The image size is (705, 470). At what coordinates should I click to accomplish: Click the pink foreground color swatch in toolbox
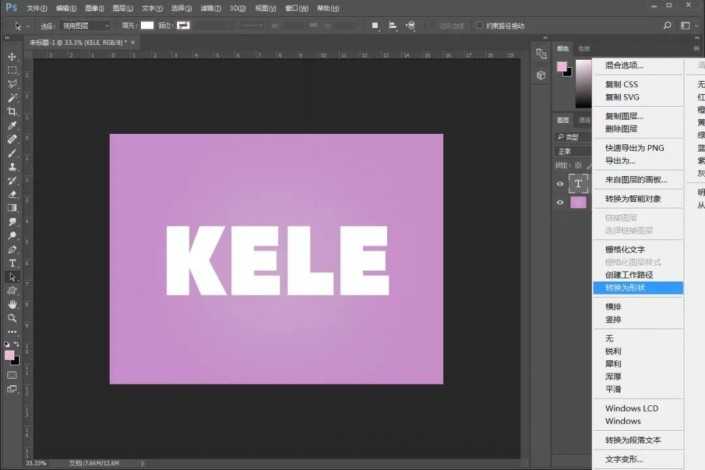click(9, 355)
